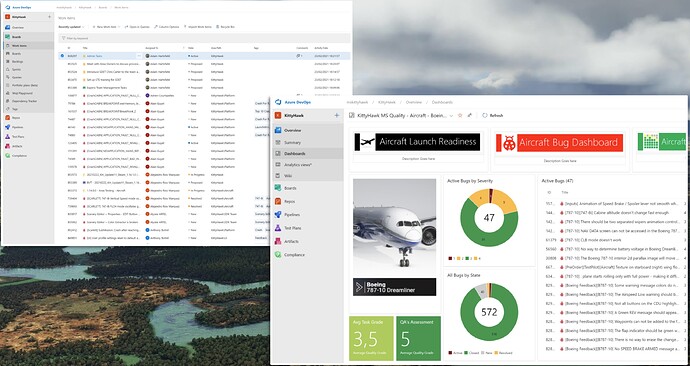Viewport: 690px width, 366px height.
Task: Open Artifacts in Work Items window sidebar
Action: [x=14, y=146]
